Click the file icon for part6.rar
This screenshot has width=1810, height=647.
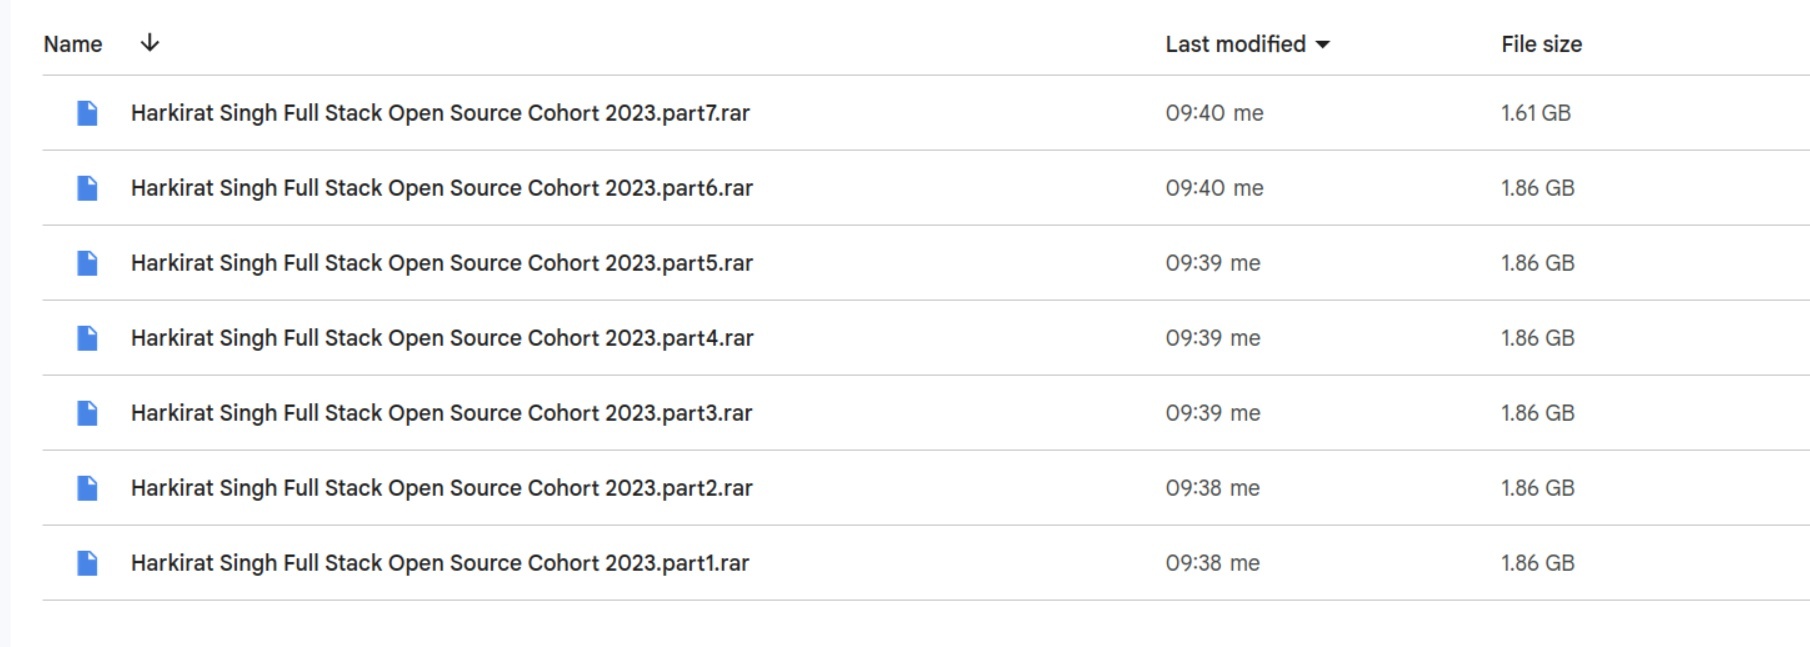87,188
